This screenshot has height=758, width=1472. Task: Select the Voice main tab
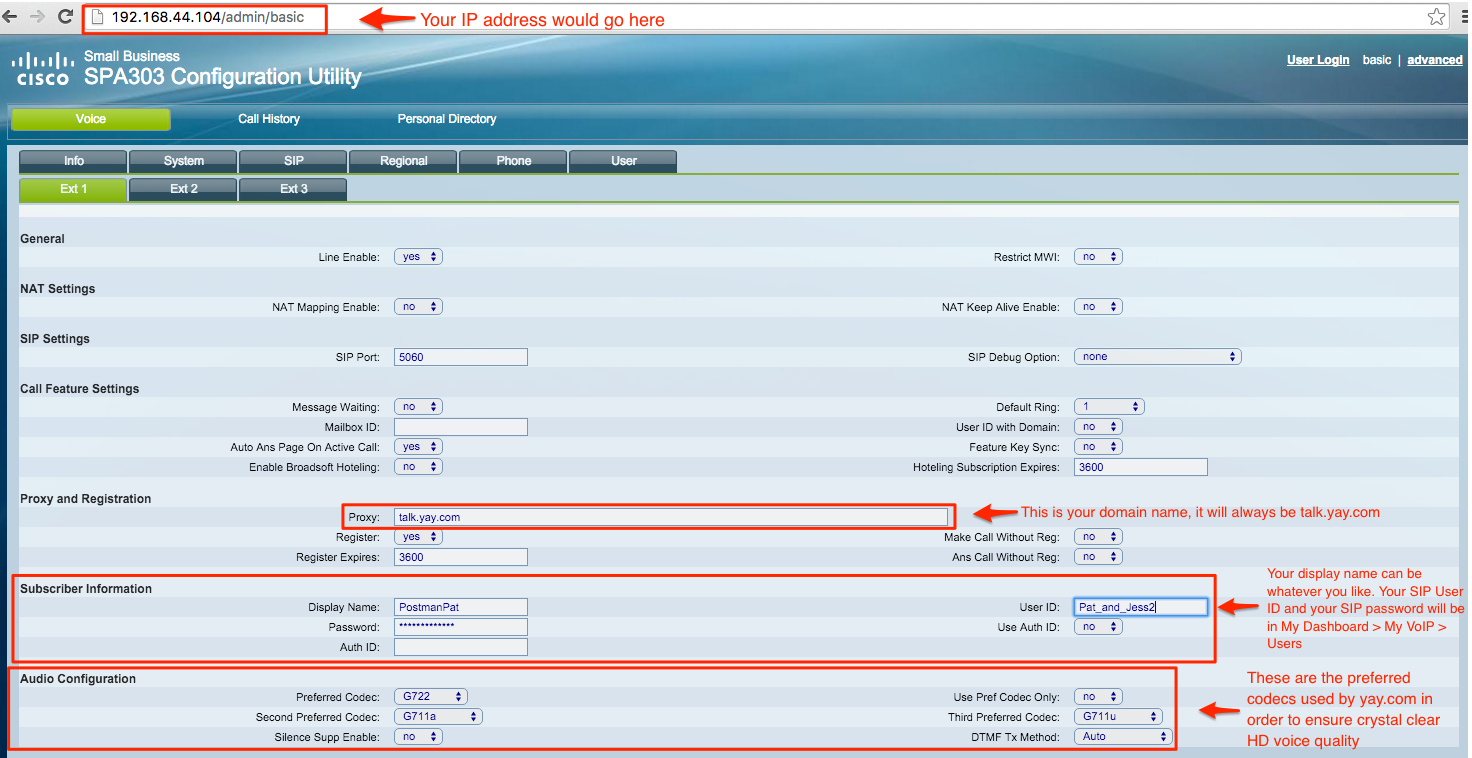(x=91, y=119)
